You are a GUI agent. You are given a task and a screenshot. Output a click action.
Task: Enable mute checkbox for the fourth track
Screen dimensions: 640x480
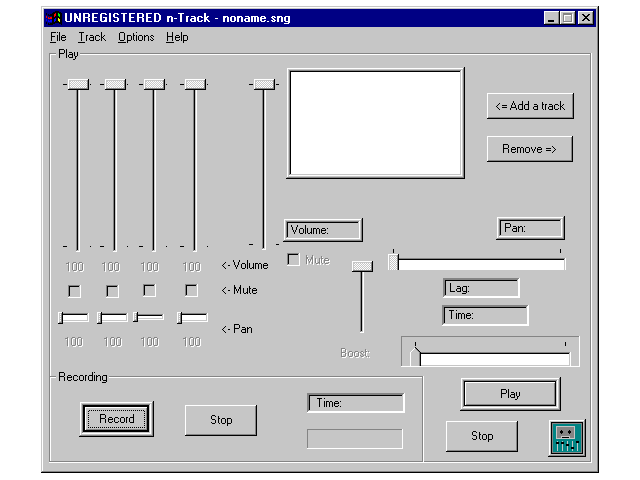point(191,291)
